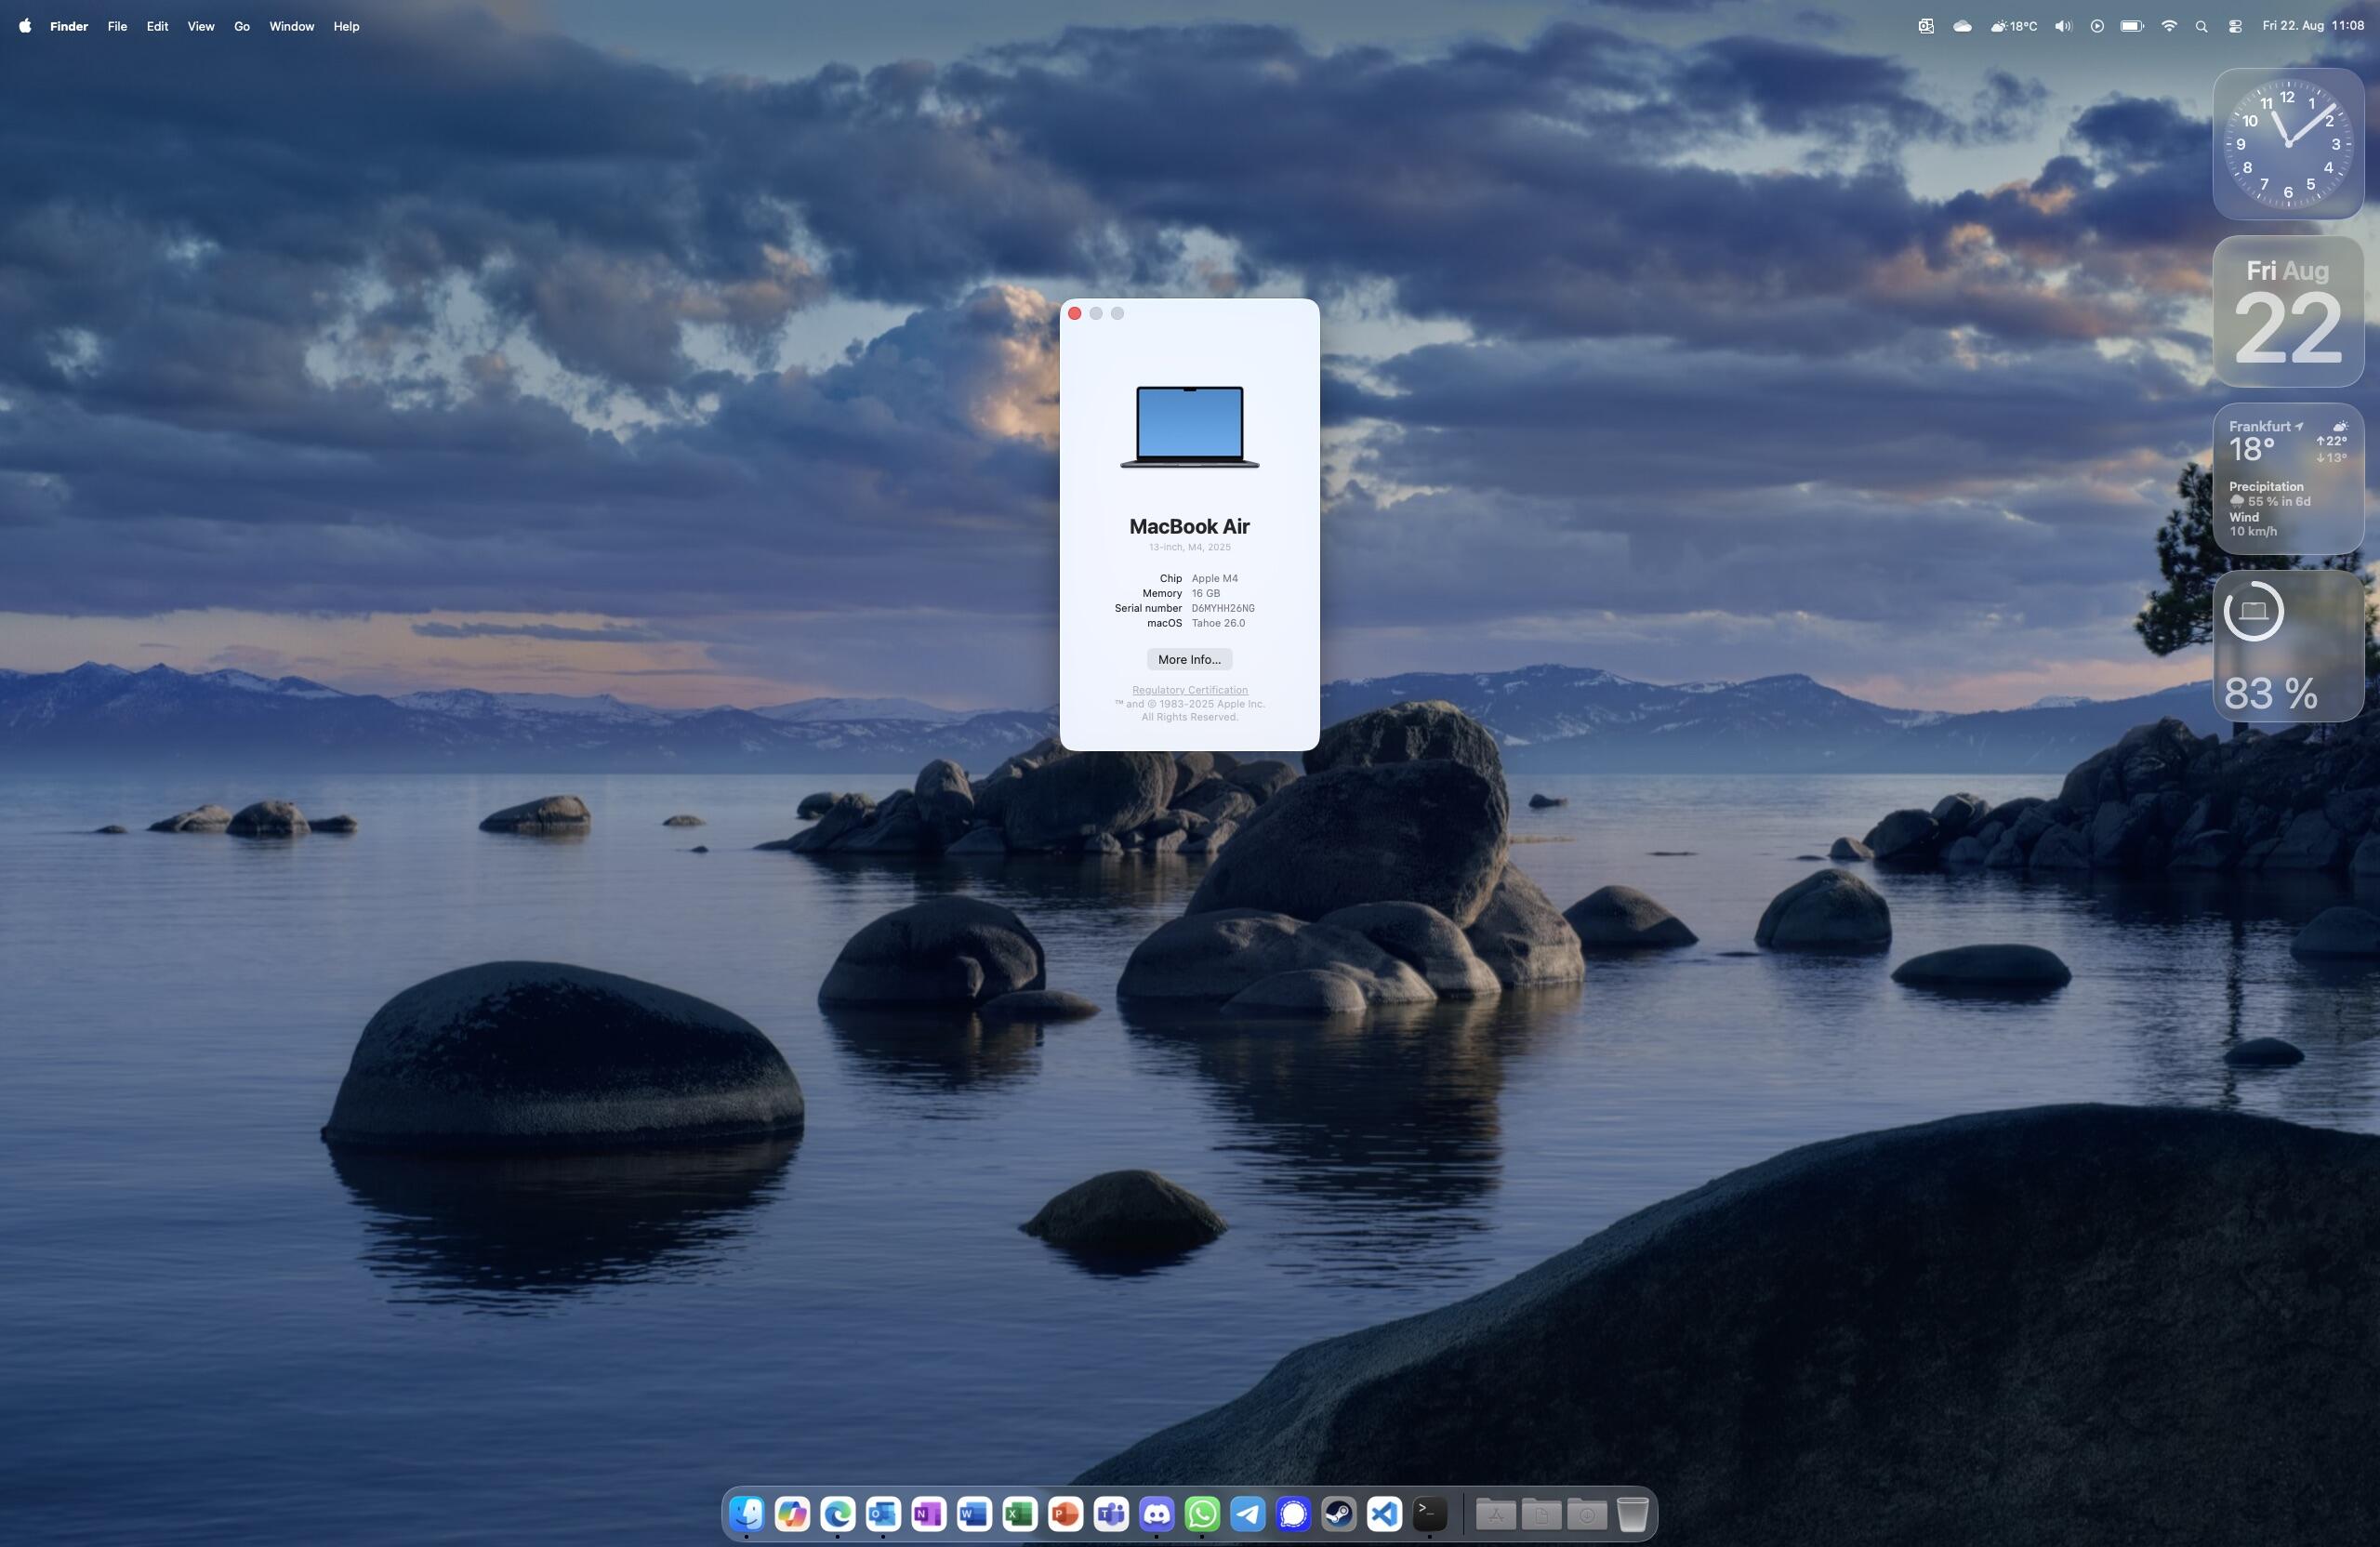Start Microsoft Teams from the Dock
This screenshot has height=1547, width=2380.
click(1110, 1513)
